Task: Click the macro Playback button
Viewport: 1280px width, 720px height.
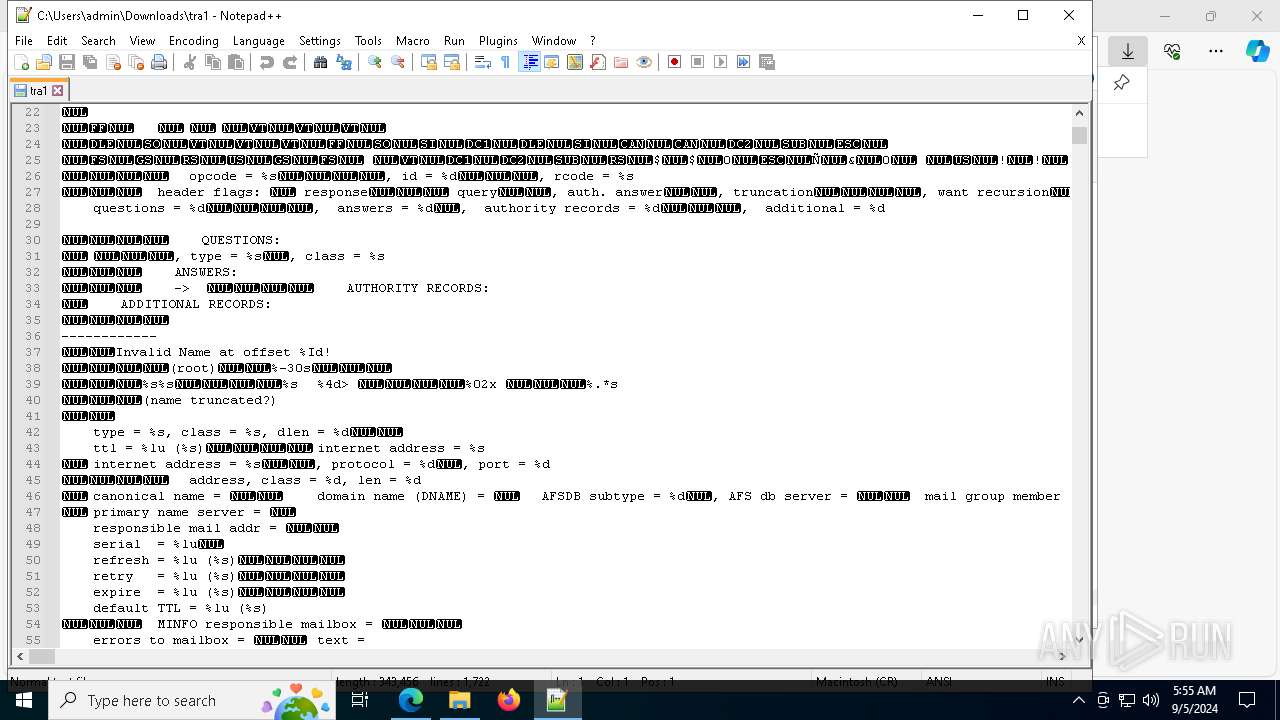Action: click(x=721, y=62)
